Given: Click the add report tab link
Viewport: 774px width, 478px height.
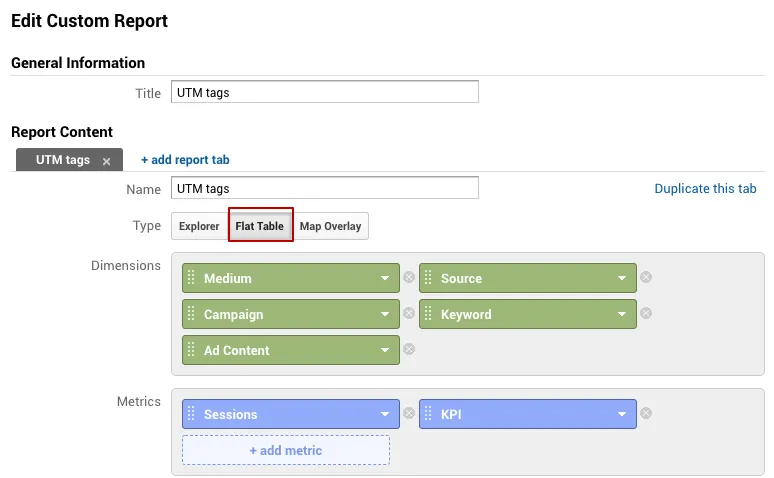Looking at the screenshot, I should [185, 160].
